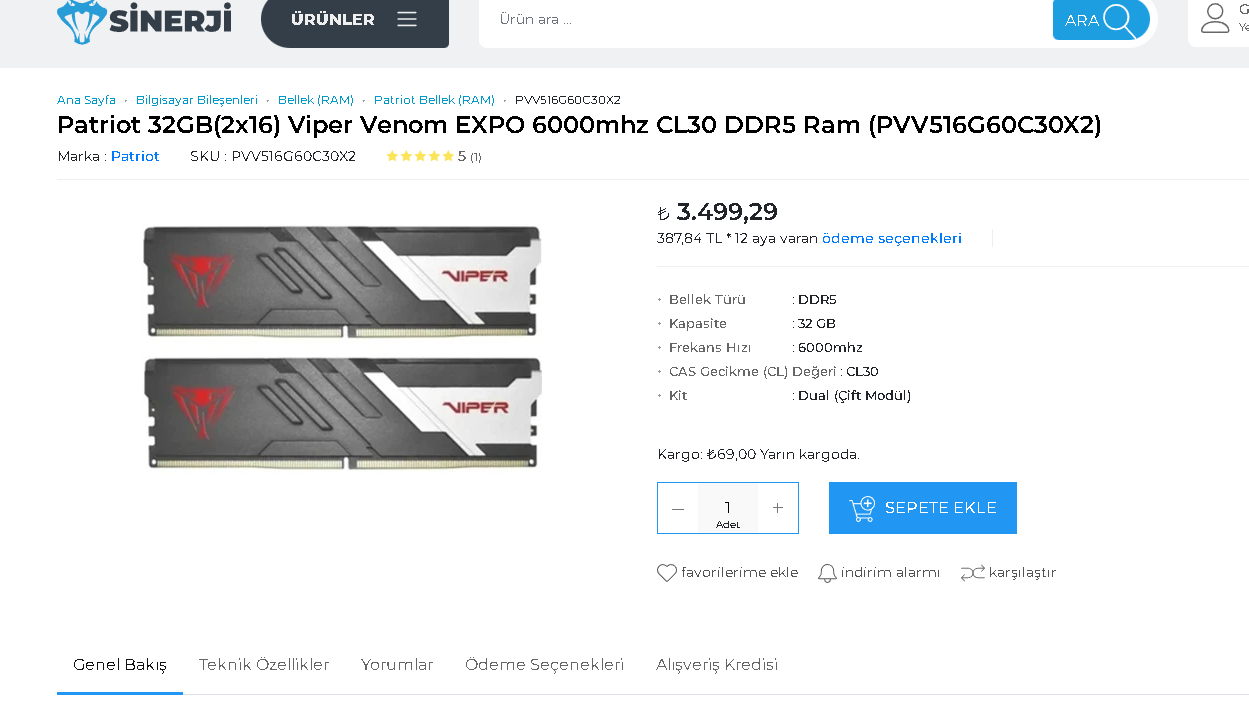Screen dimensions: 1249x718
Task: Open Bellek (RAM) breadcrumb
Action: pyautogui.click(x=316, y=100)
